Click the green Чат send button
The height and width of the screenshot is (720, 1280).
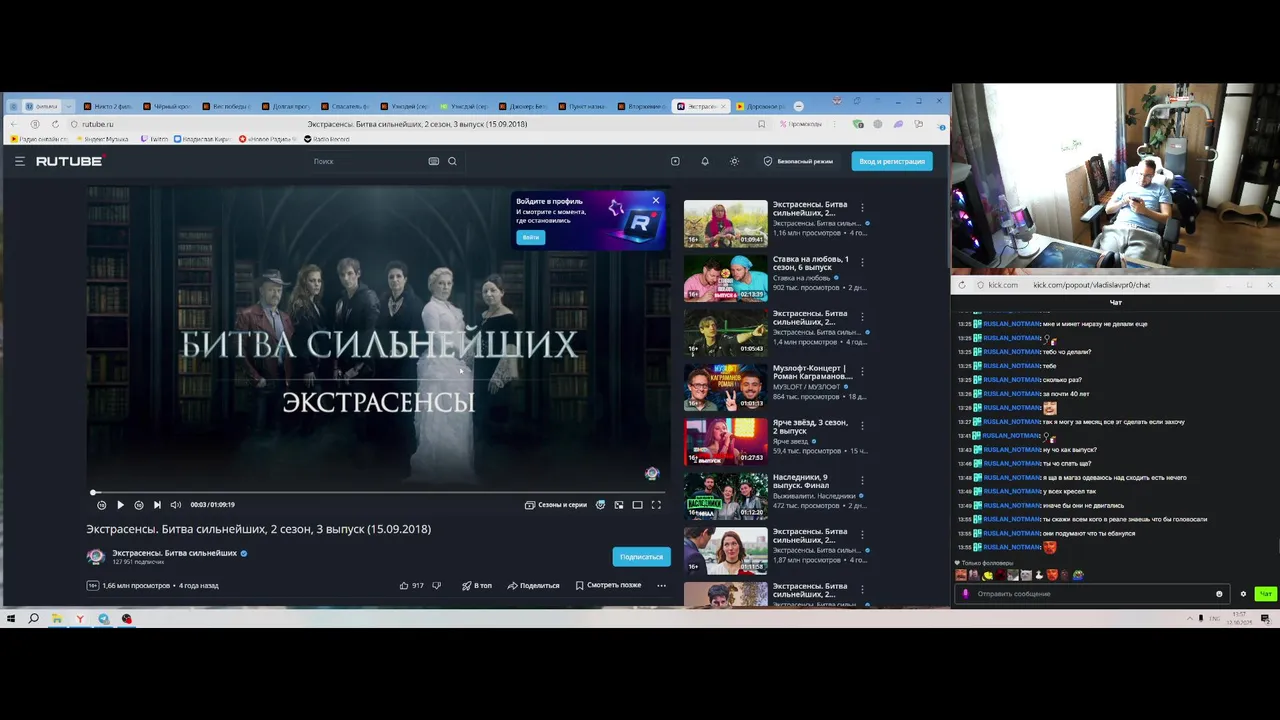coord(1265,594)
